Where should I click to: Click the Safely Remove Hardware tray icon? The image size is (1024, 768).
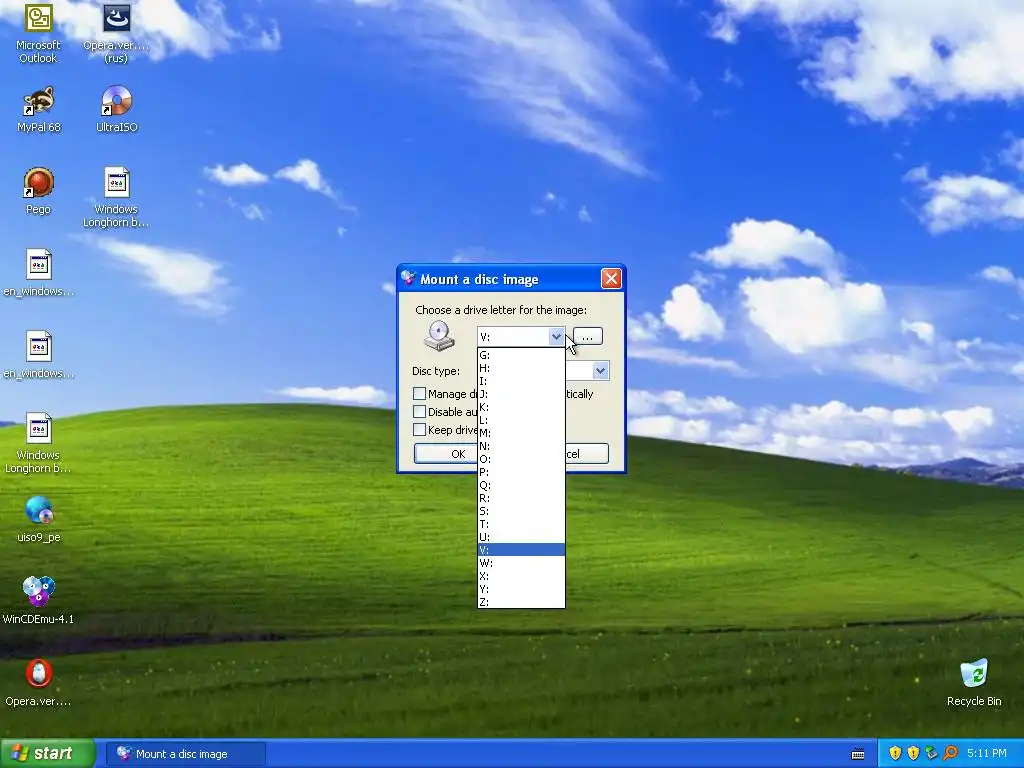(x=931, y=754)
